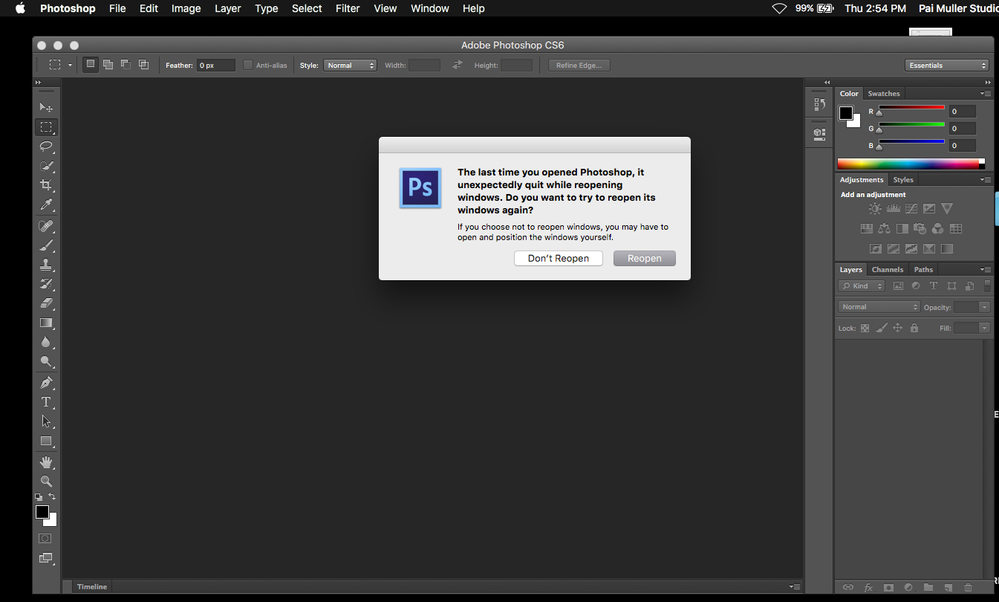
Task: Click the Don't Reopen button
Action: [558, 258]
